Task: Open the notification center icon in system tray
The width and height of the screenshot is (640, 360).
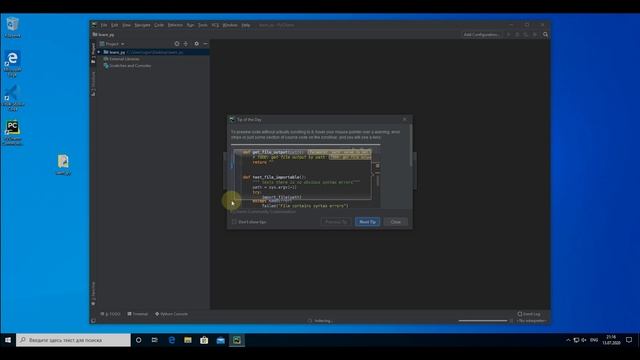Action: tap(629, 340)
